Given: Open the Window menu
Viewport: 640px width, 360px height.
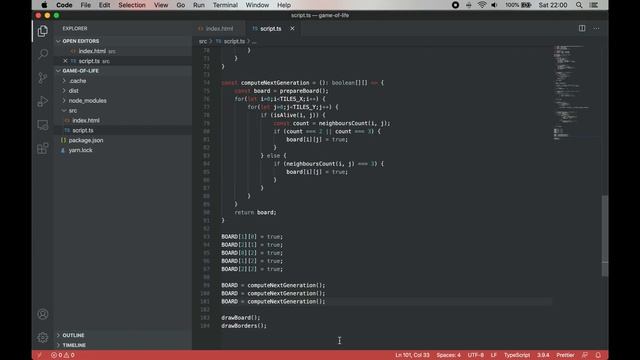Looking at the screenshot, I should [257, 5].
